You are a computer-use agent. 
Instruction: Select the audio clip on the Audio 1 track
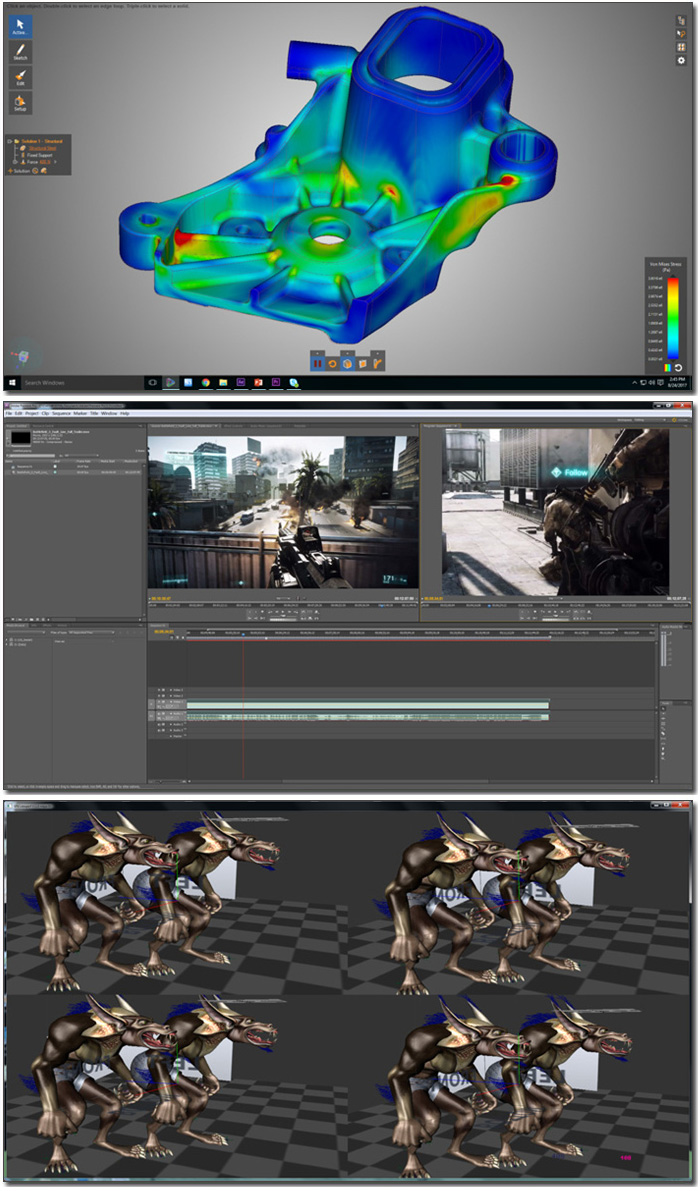[x=367, y=716]
